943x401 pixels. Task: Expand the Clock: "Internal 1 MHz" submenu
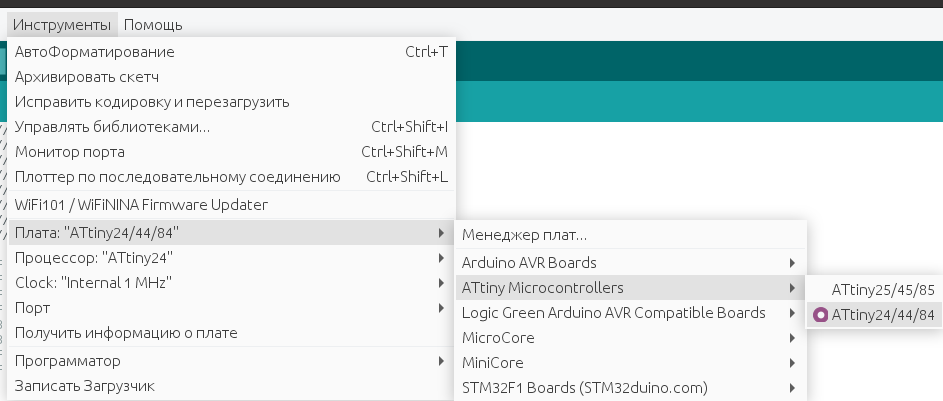click(93, 283)
